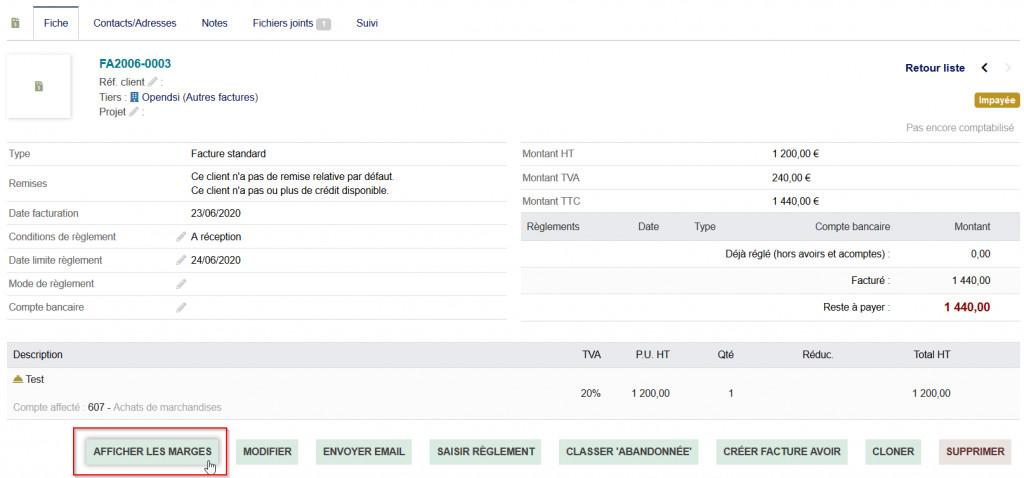
Task: Click Saisir règlement button
Action: 486,451
